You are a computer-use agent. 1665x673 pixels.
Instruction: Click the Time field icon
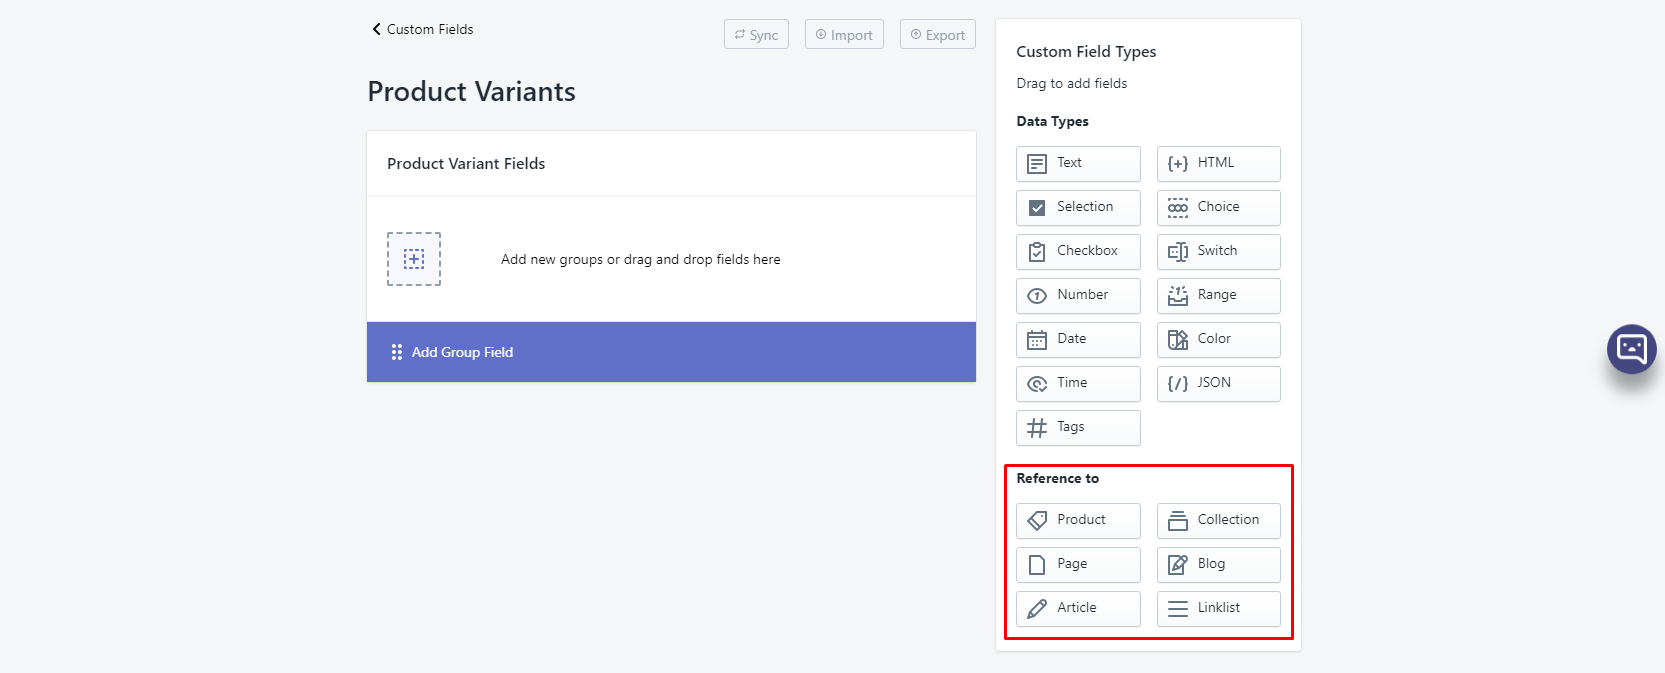[x=1037, y=383]
